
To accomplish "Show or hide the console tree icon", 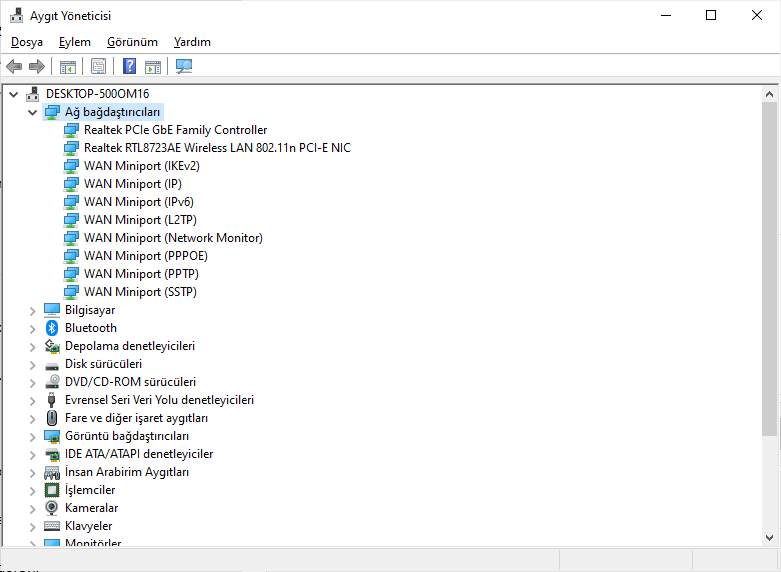I will tap(68, 66).
